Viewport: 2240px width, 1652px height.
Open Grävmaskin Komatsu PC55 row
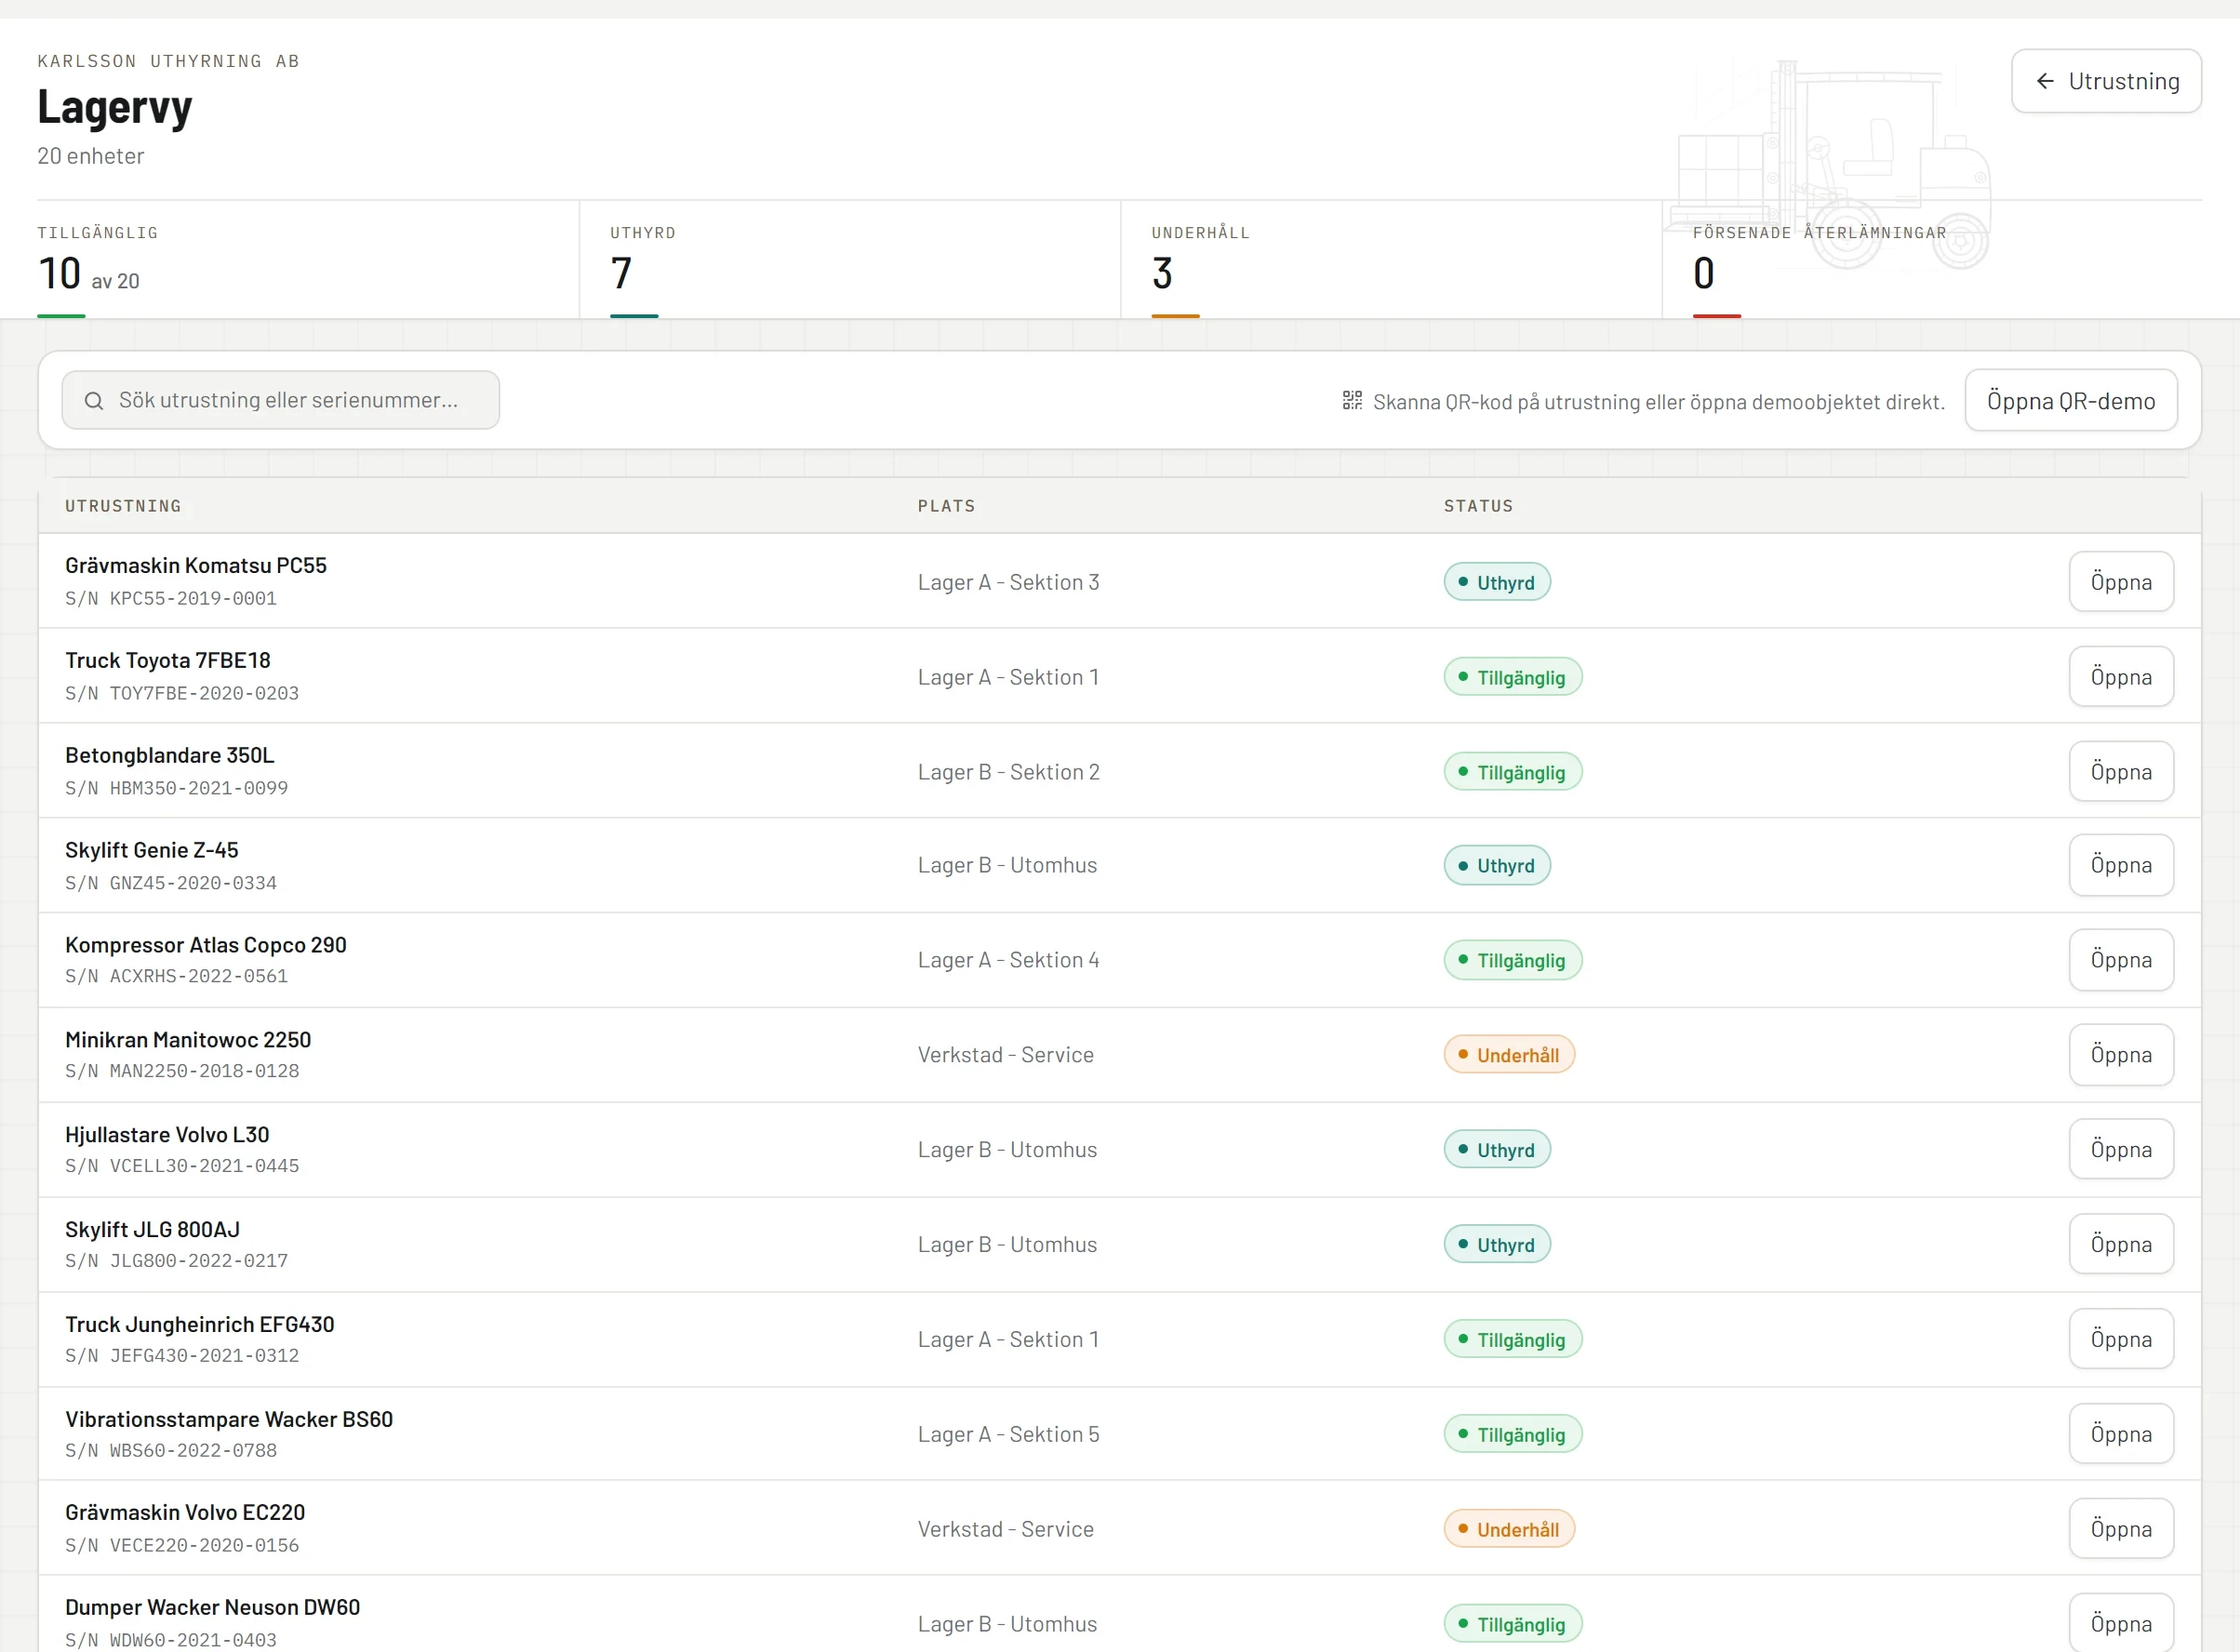tap(2121, 582)
